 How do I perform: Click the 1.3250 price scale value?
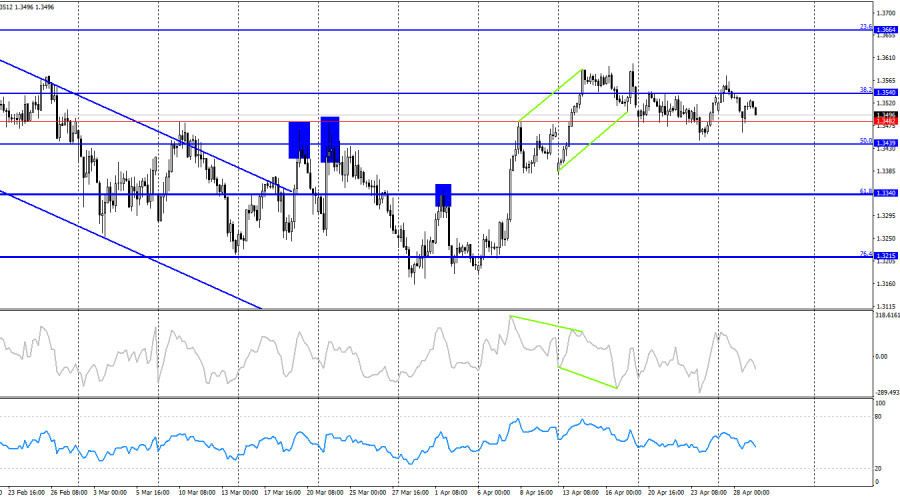(887, 238)
